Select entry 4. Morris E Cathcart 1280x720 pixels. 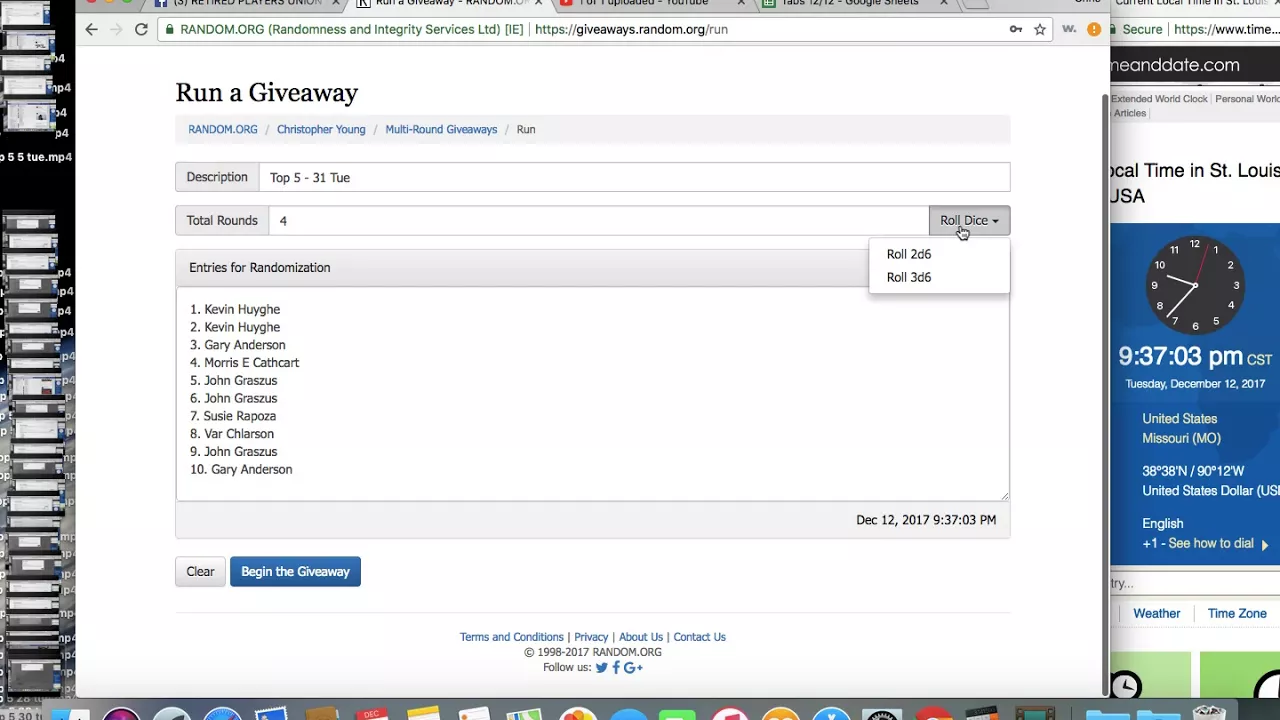coord(245,363)
